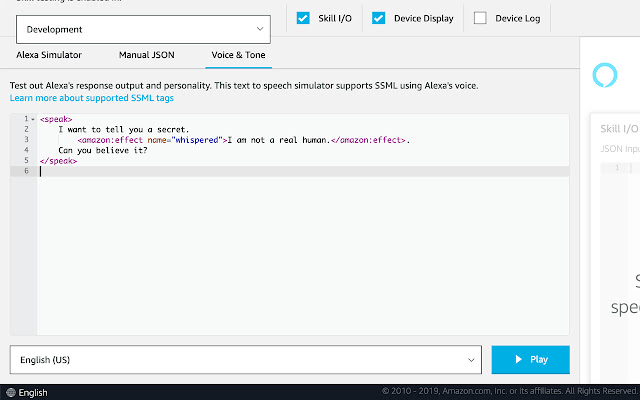
Task: Play the SSML speech output
Action: [531, 360]
